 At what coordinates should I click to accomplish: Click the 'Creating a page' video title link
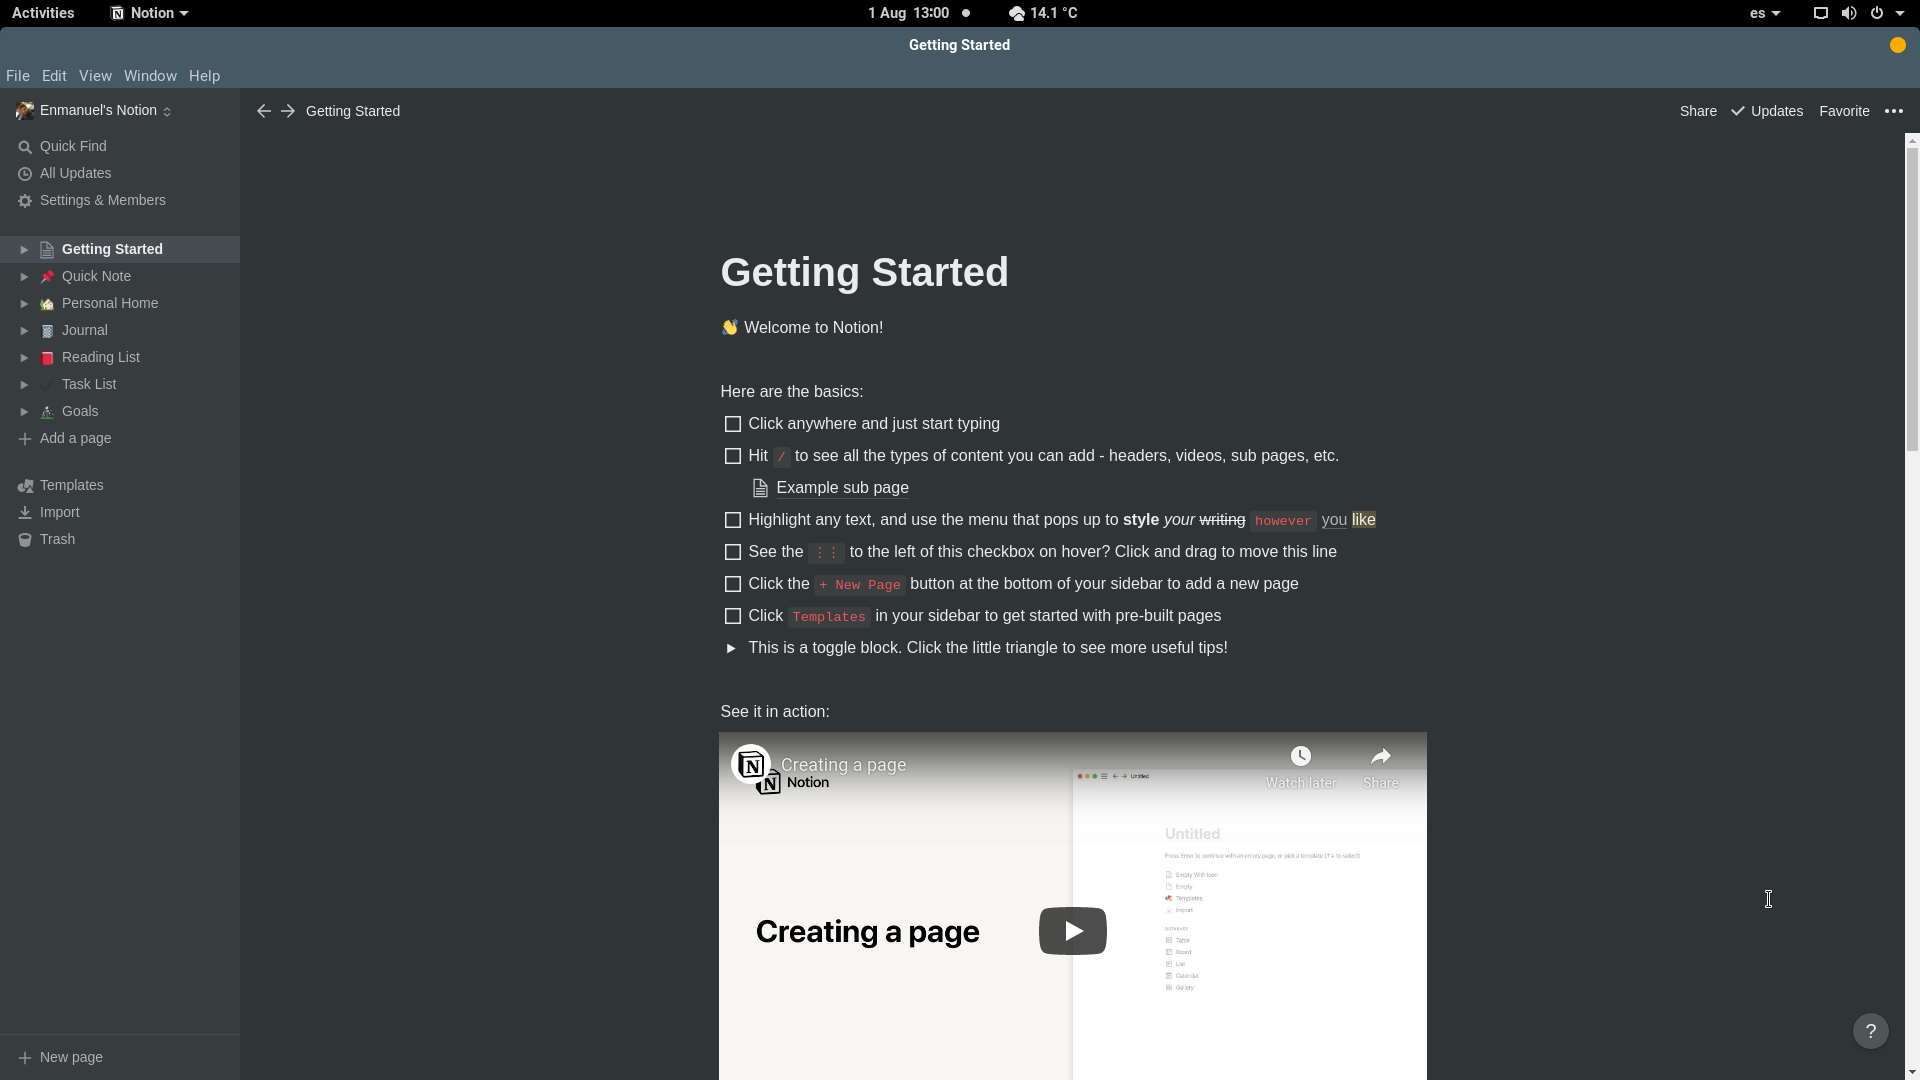(x=843, y=765)
